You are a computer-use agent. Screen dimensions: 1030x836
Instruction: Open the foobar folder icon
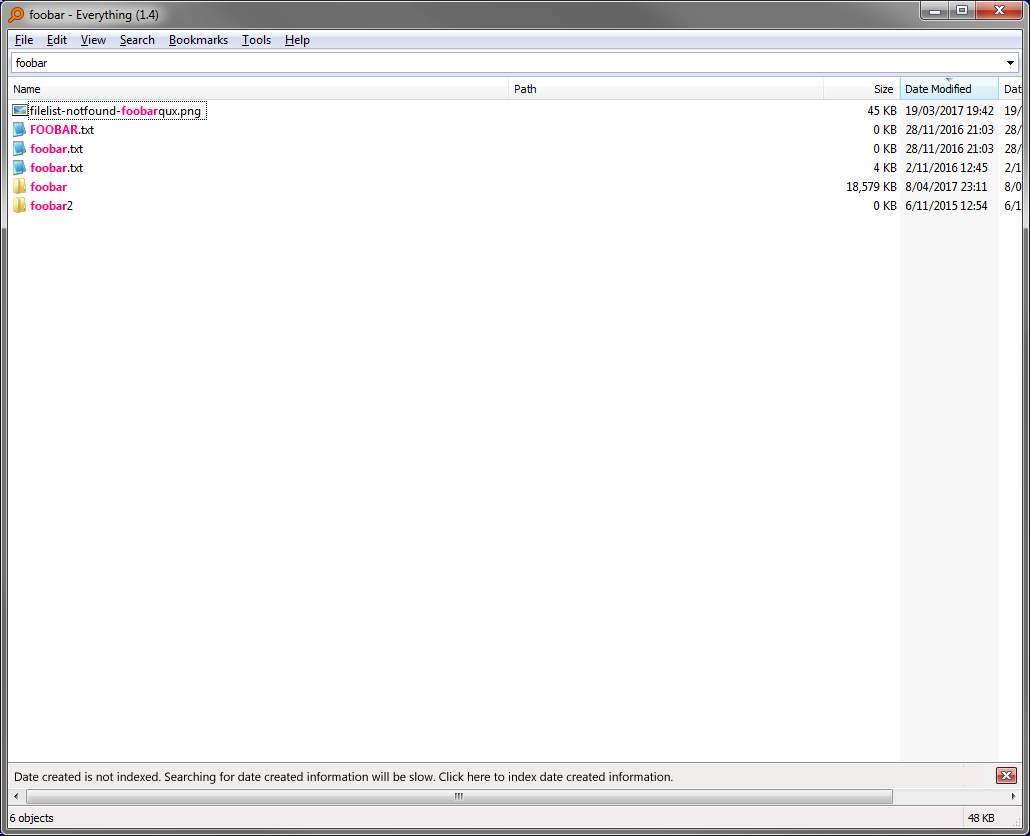(19, 186)
